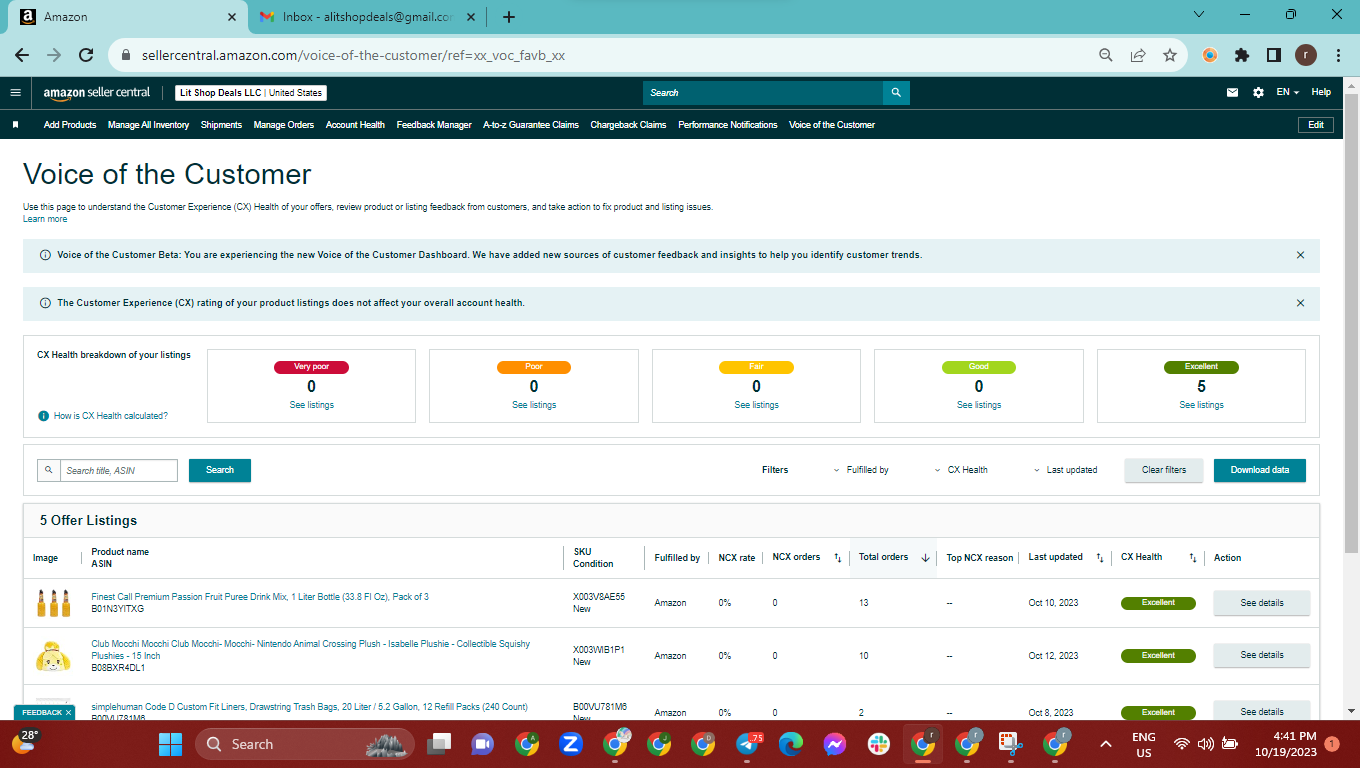This screenshot has height=768, width=1360.
Task: See details for the Isabelle Plushie listing
Action: pyautogui.click(x=1262, y=655)
